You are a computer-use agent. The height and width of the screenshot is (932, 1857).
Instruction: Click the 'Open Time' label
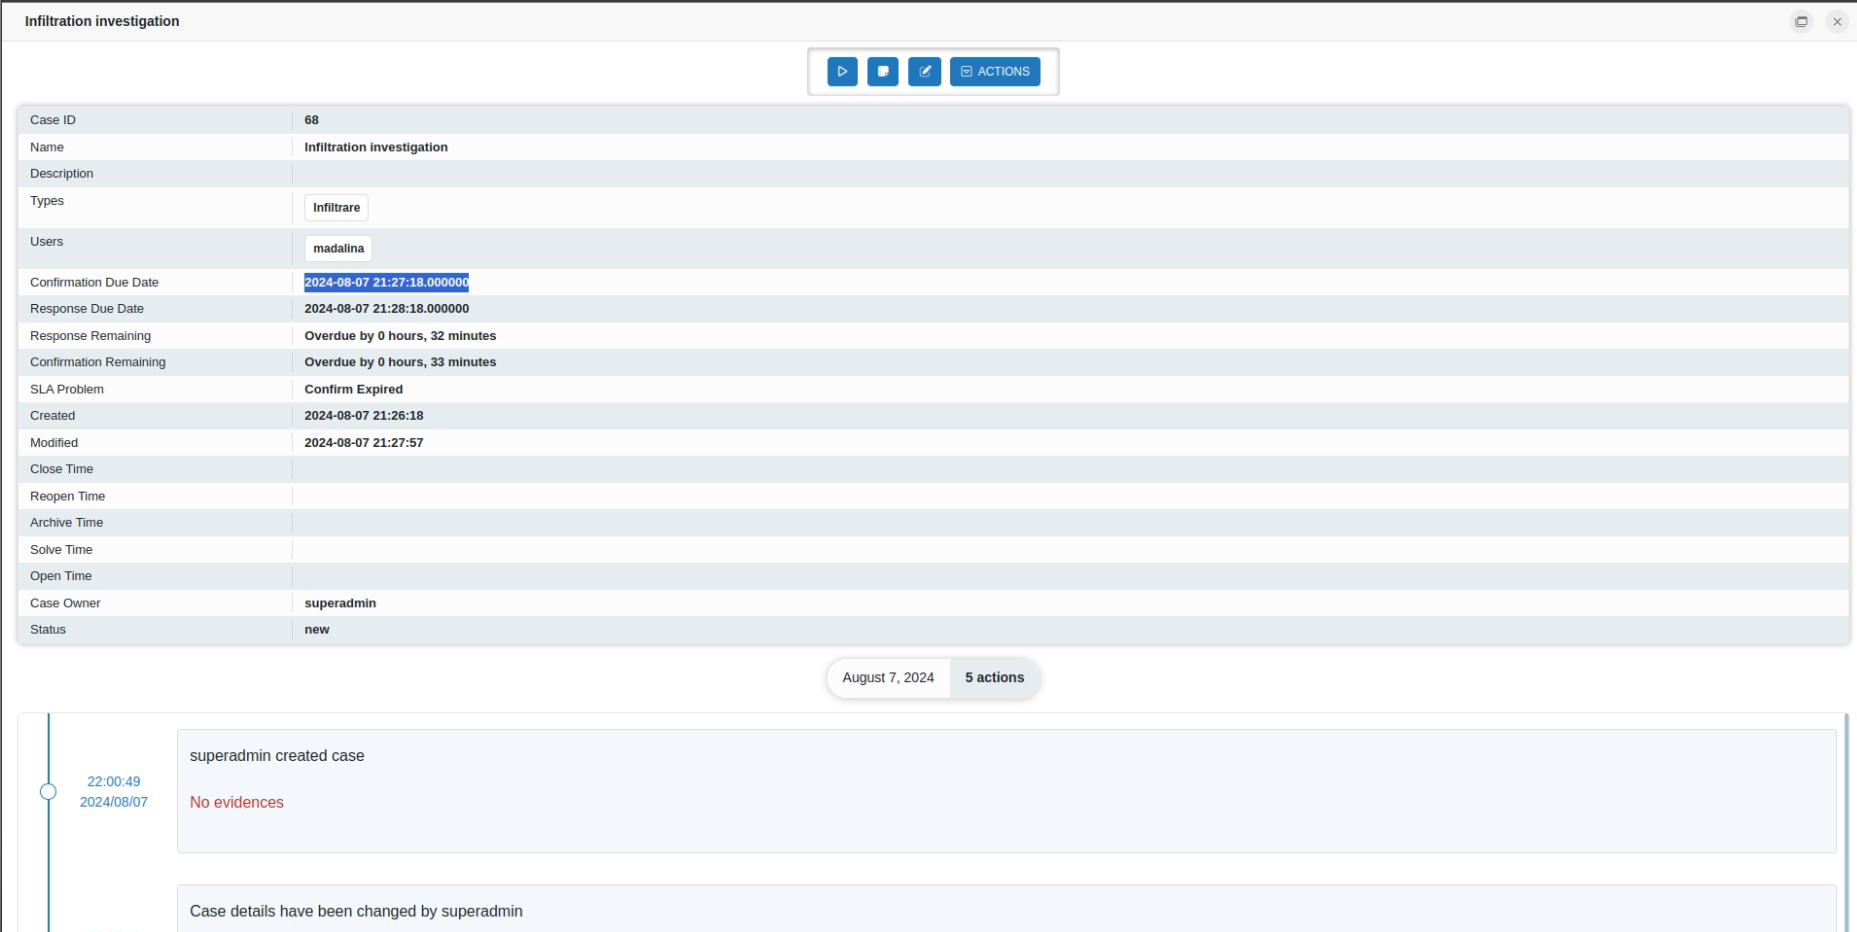click(61, 576)
